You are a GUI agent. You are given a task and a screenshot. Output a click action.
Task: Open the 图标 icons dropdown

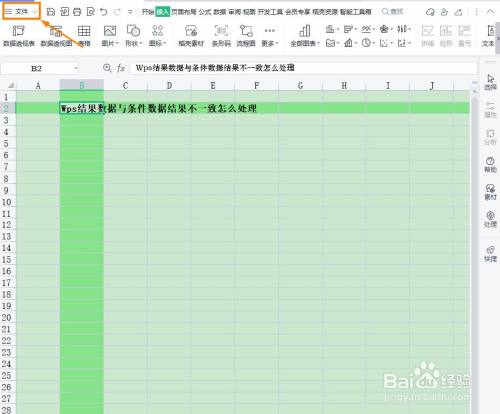pyautogui.click(x=157, y=36)
